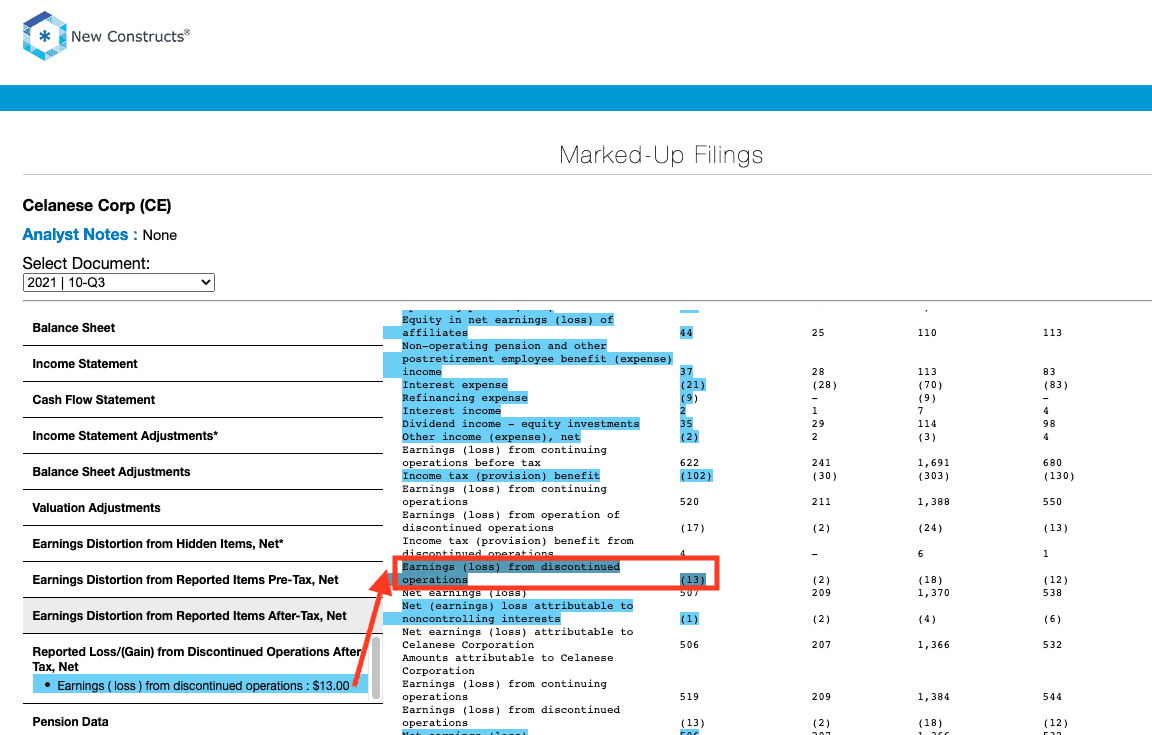Select the 'Interest income' line label
Image resolution: width=1152 pixels, height=735 pixels.
tap(451, 411)
